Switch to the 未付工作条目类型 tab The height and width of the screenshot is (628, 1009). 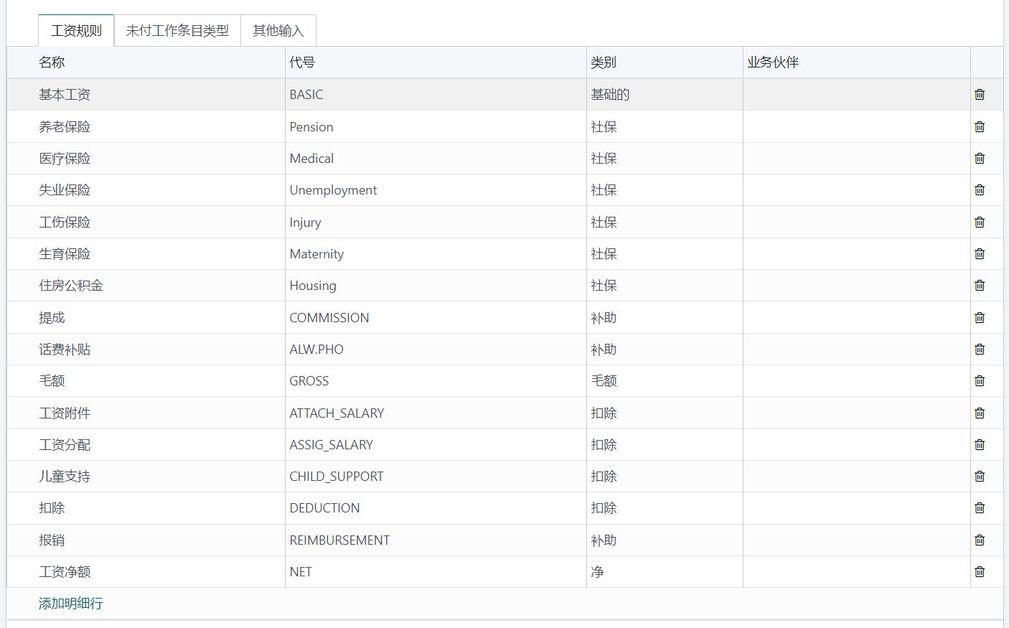(177, 31)
